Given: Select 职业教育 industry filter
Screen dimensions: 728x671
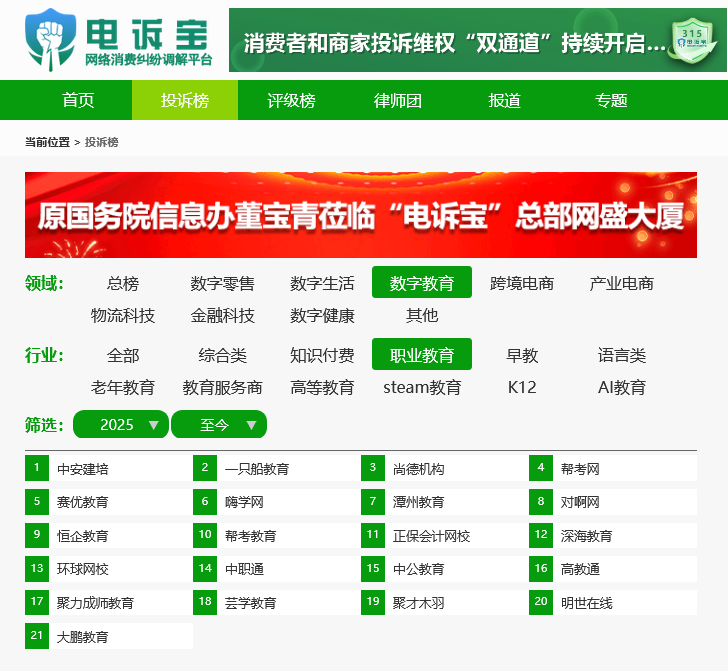Looking at the screenshot, I should (x=422, y=354).
